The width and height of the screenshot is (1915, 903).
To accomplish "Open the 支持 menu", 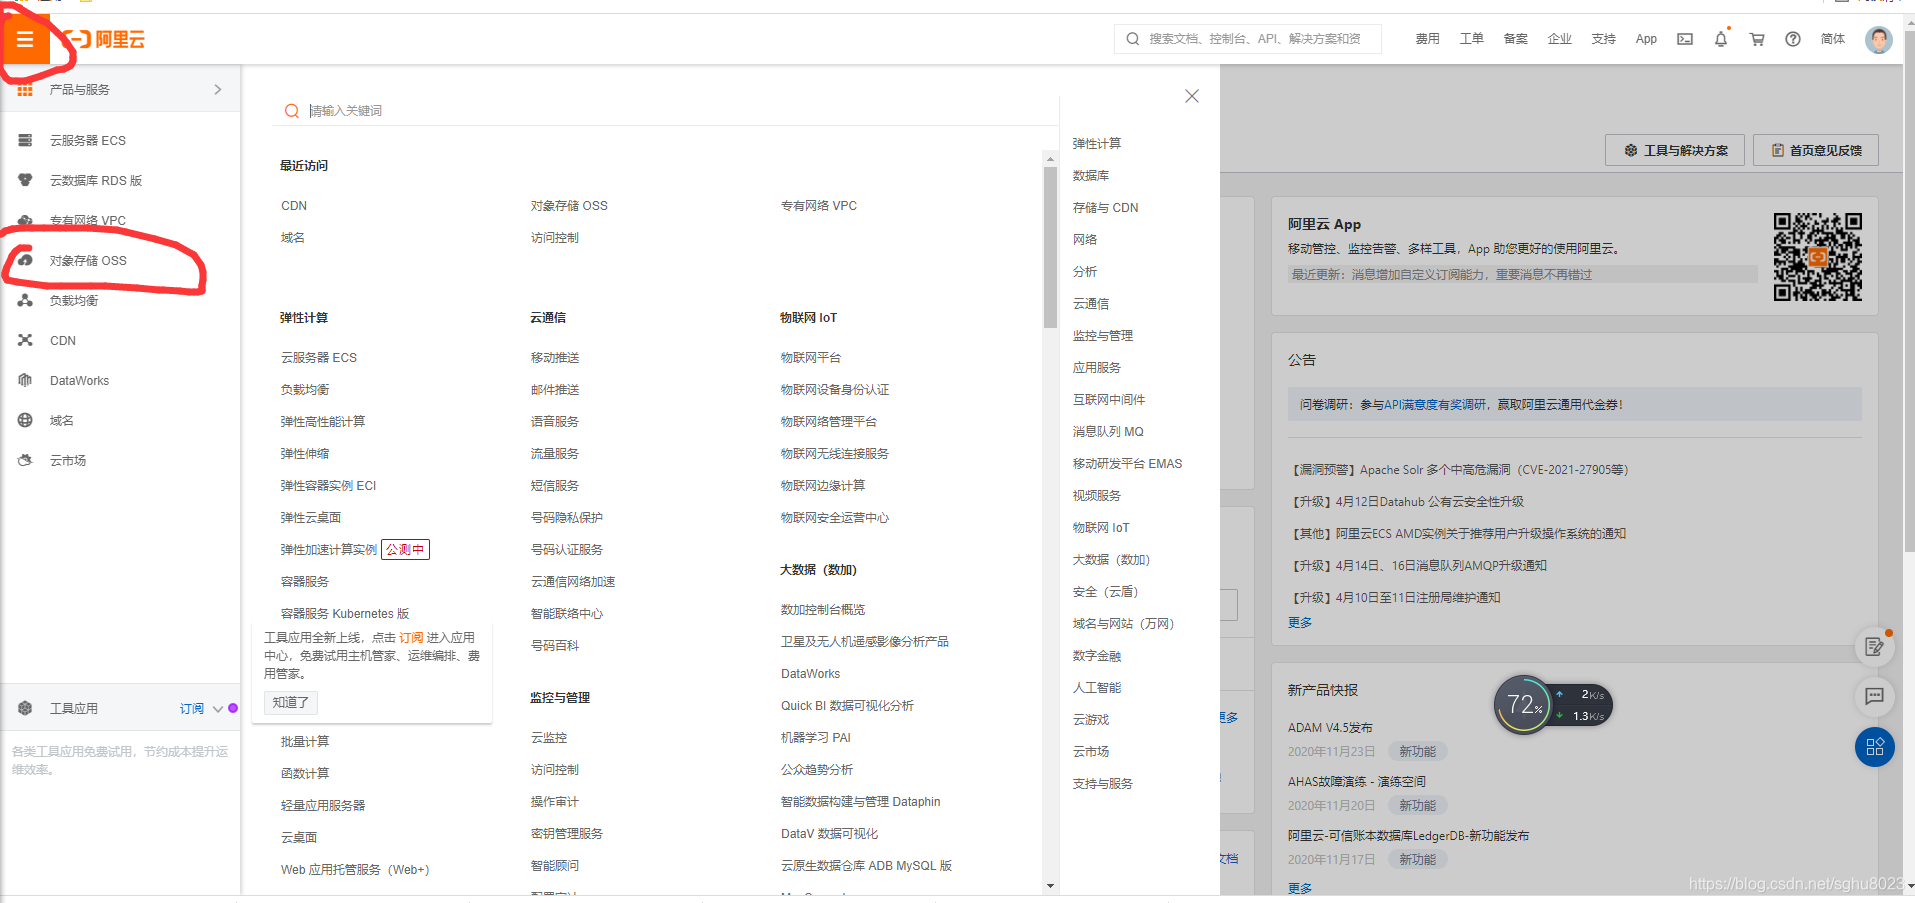I will pyautogui.click(x=1604, y=39).
